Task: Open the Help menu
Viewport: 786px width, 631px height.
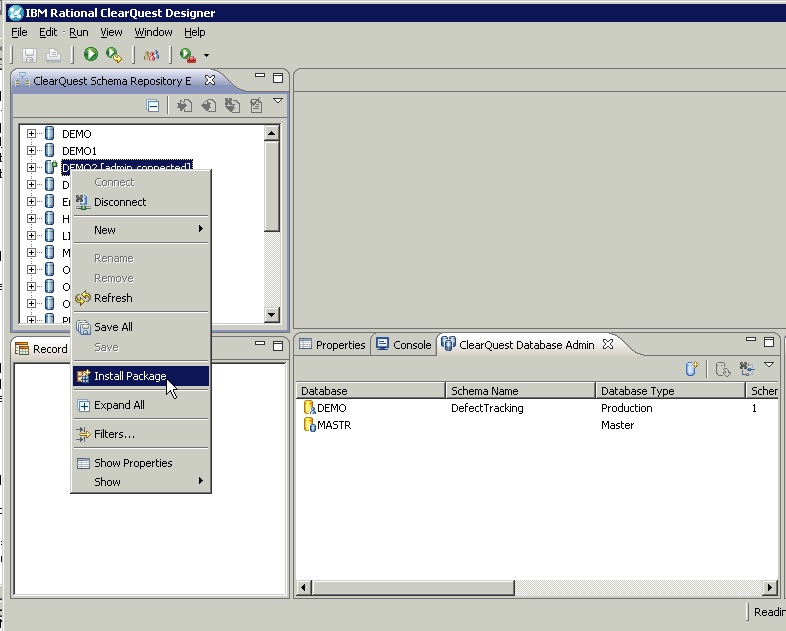Action: (x=194, y=33)
